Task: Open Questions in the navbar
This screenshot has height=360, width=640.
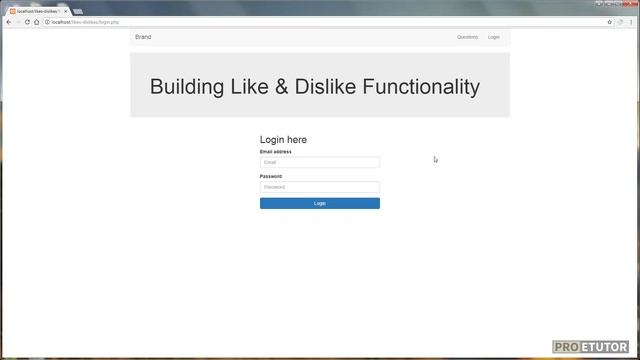Action: coord(467,37)
